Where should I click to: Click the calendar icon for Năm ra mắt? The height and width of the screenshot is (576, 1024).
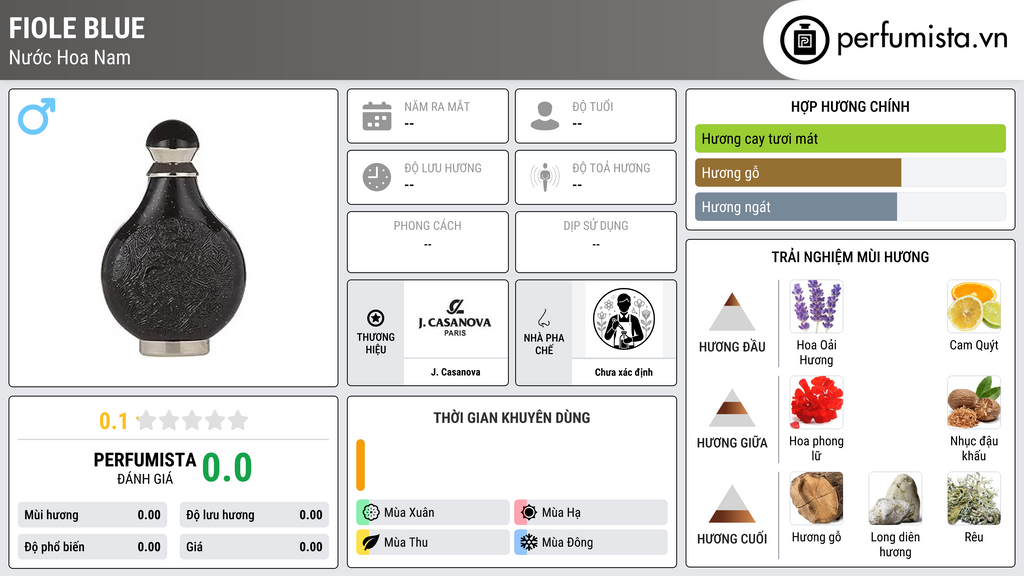[377, 116]
